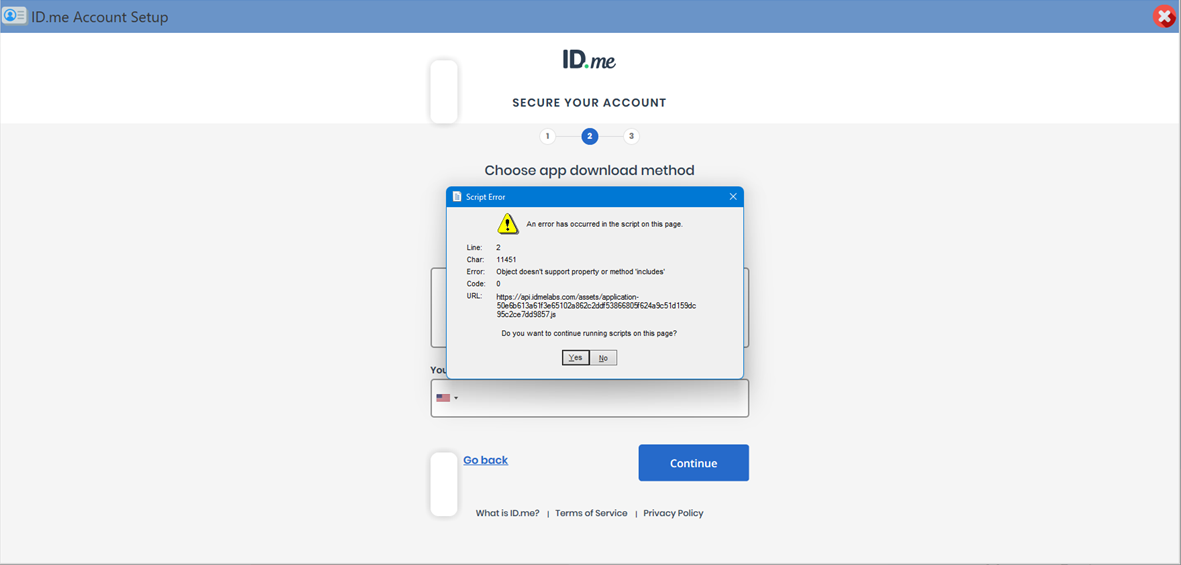Click the Char value 11451
Viewport: 1181px width, 565px height.
coord(506,259)
